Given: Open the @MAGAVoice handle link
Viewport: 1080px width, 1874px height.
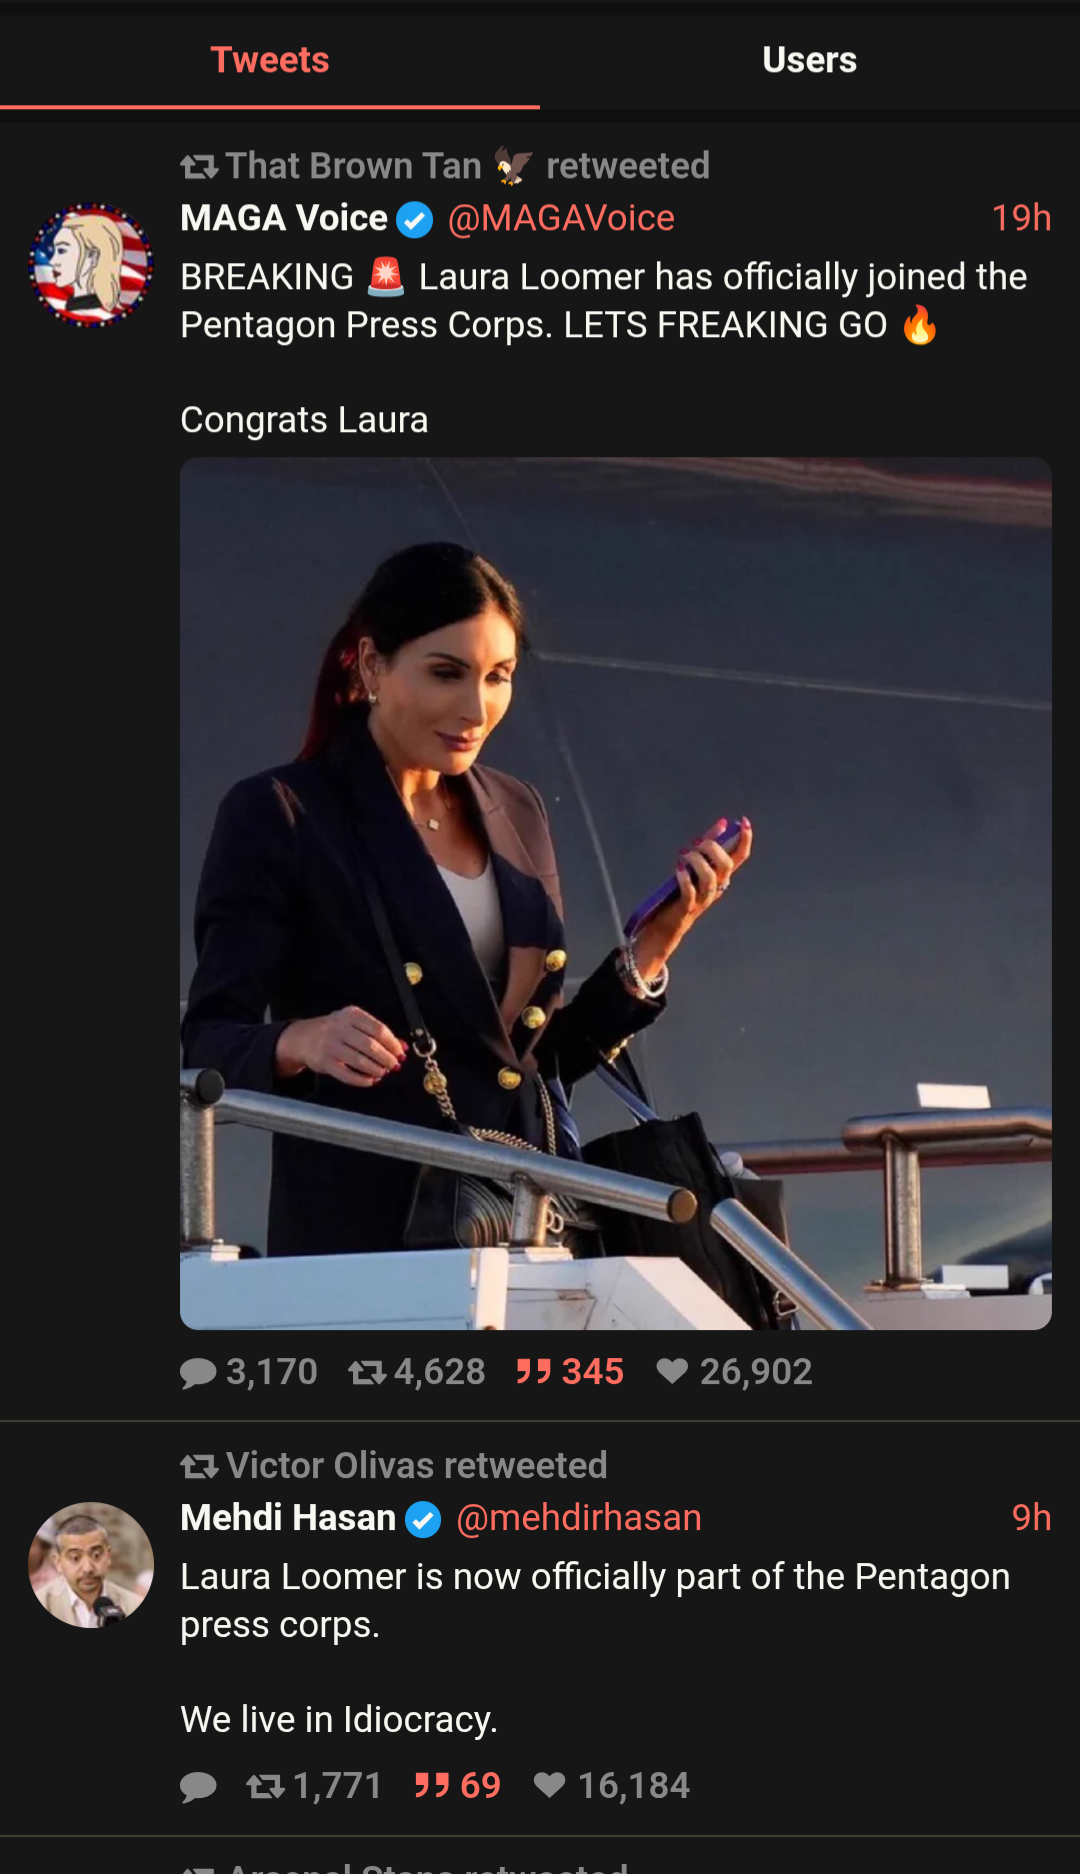Looking at the screenshot, I should tap(561, 218).
